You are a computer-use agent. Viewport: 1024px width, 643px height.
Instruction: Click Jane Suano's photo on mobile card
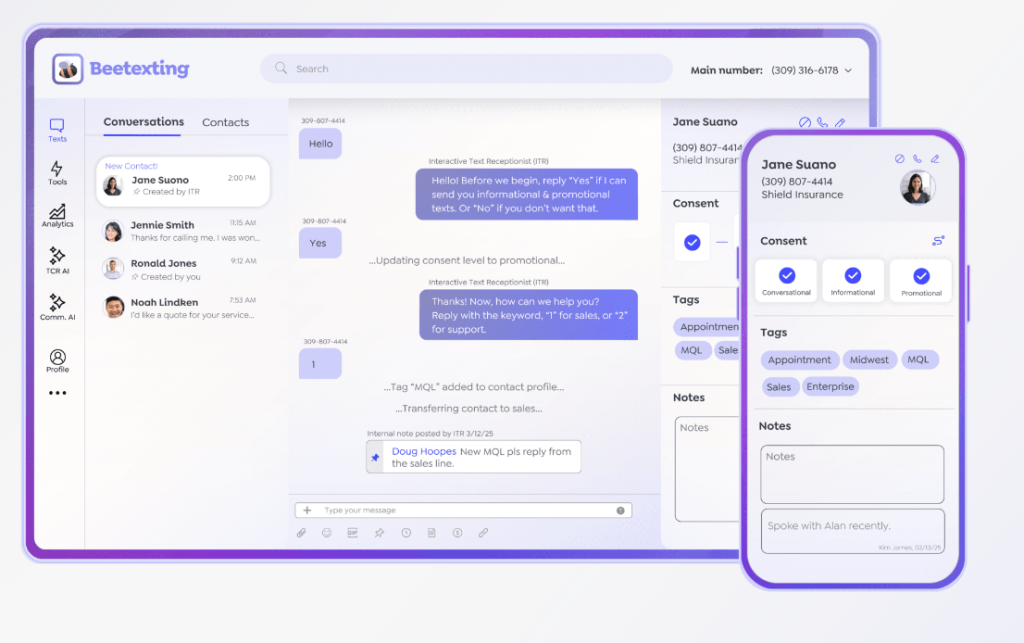[917, 187]
